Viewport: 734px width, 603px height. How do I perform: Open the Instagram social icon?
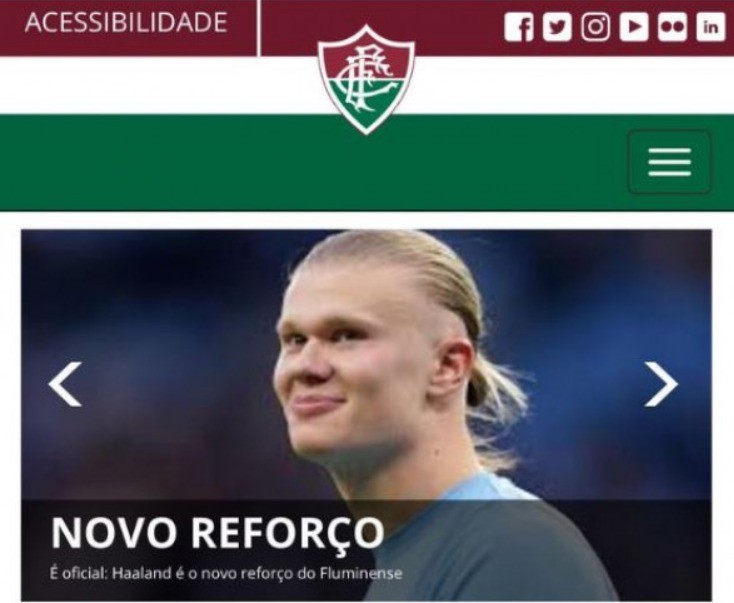click(595, 27)
